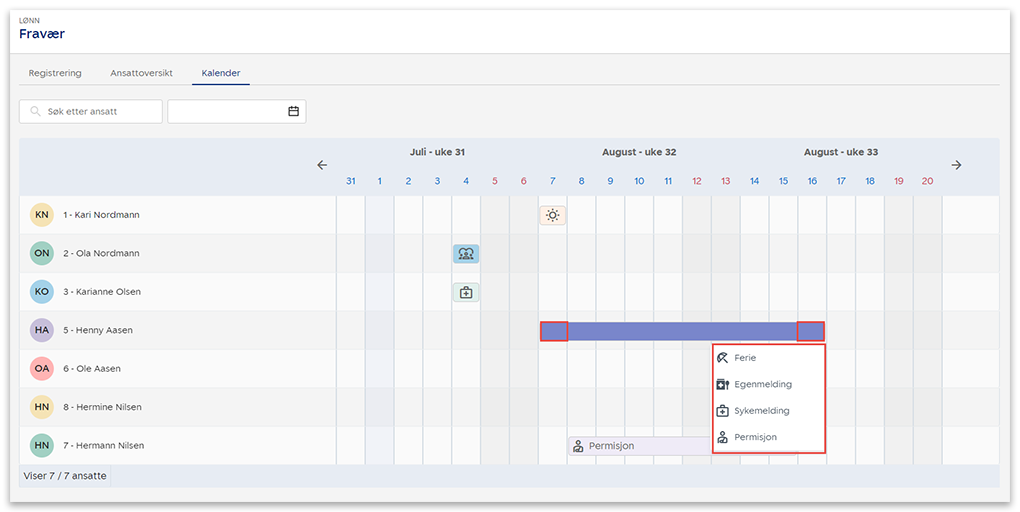Select Egenmelding from the absence menu

tap(763, 384)
